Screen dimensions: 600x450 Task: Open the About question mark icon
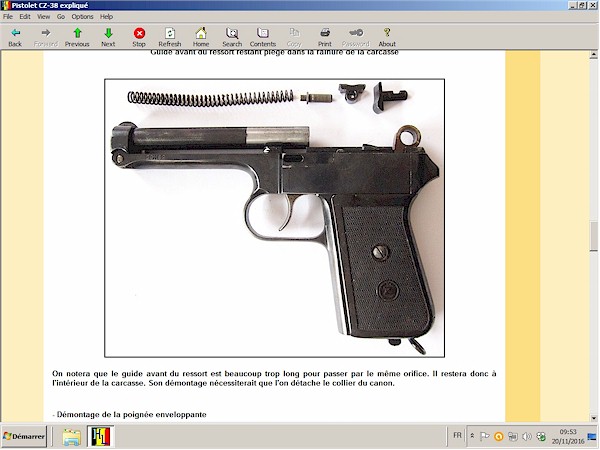point(387,33)
